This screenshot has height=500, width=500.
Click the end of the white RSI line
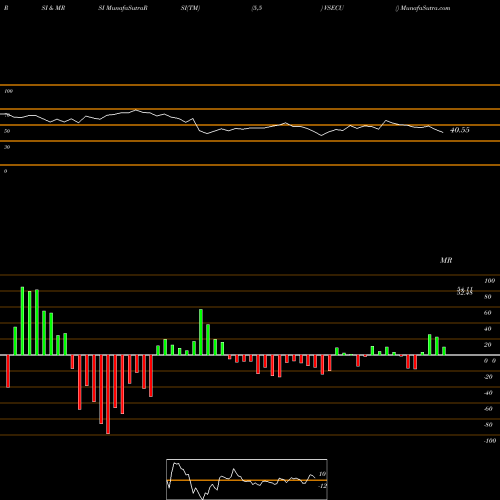point(443,133)
